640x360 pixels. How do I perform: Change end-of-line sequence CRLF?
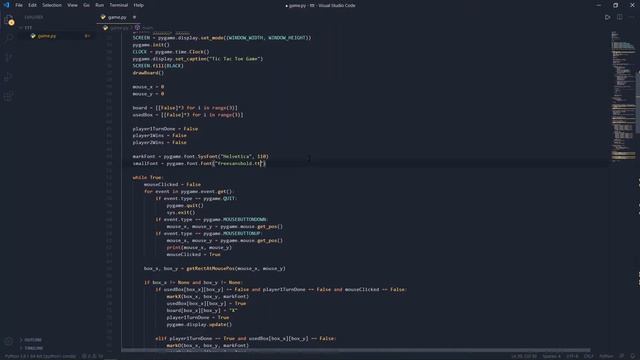pyautogui.click(x=588, y=356)
